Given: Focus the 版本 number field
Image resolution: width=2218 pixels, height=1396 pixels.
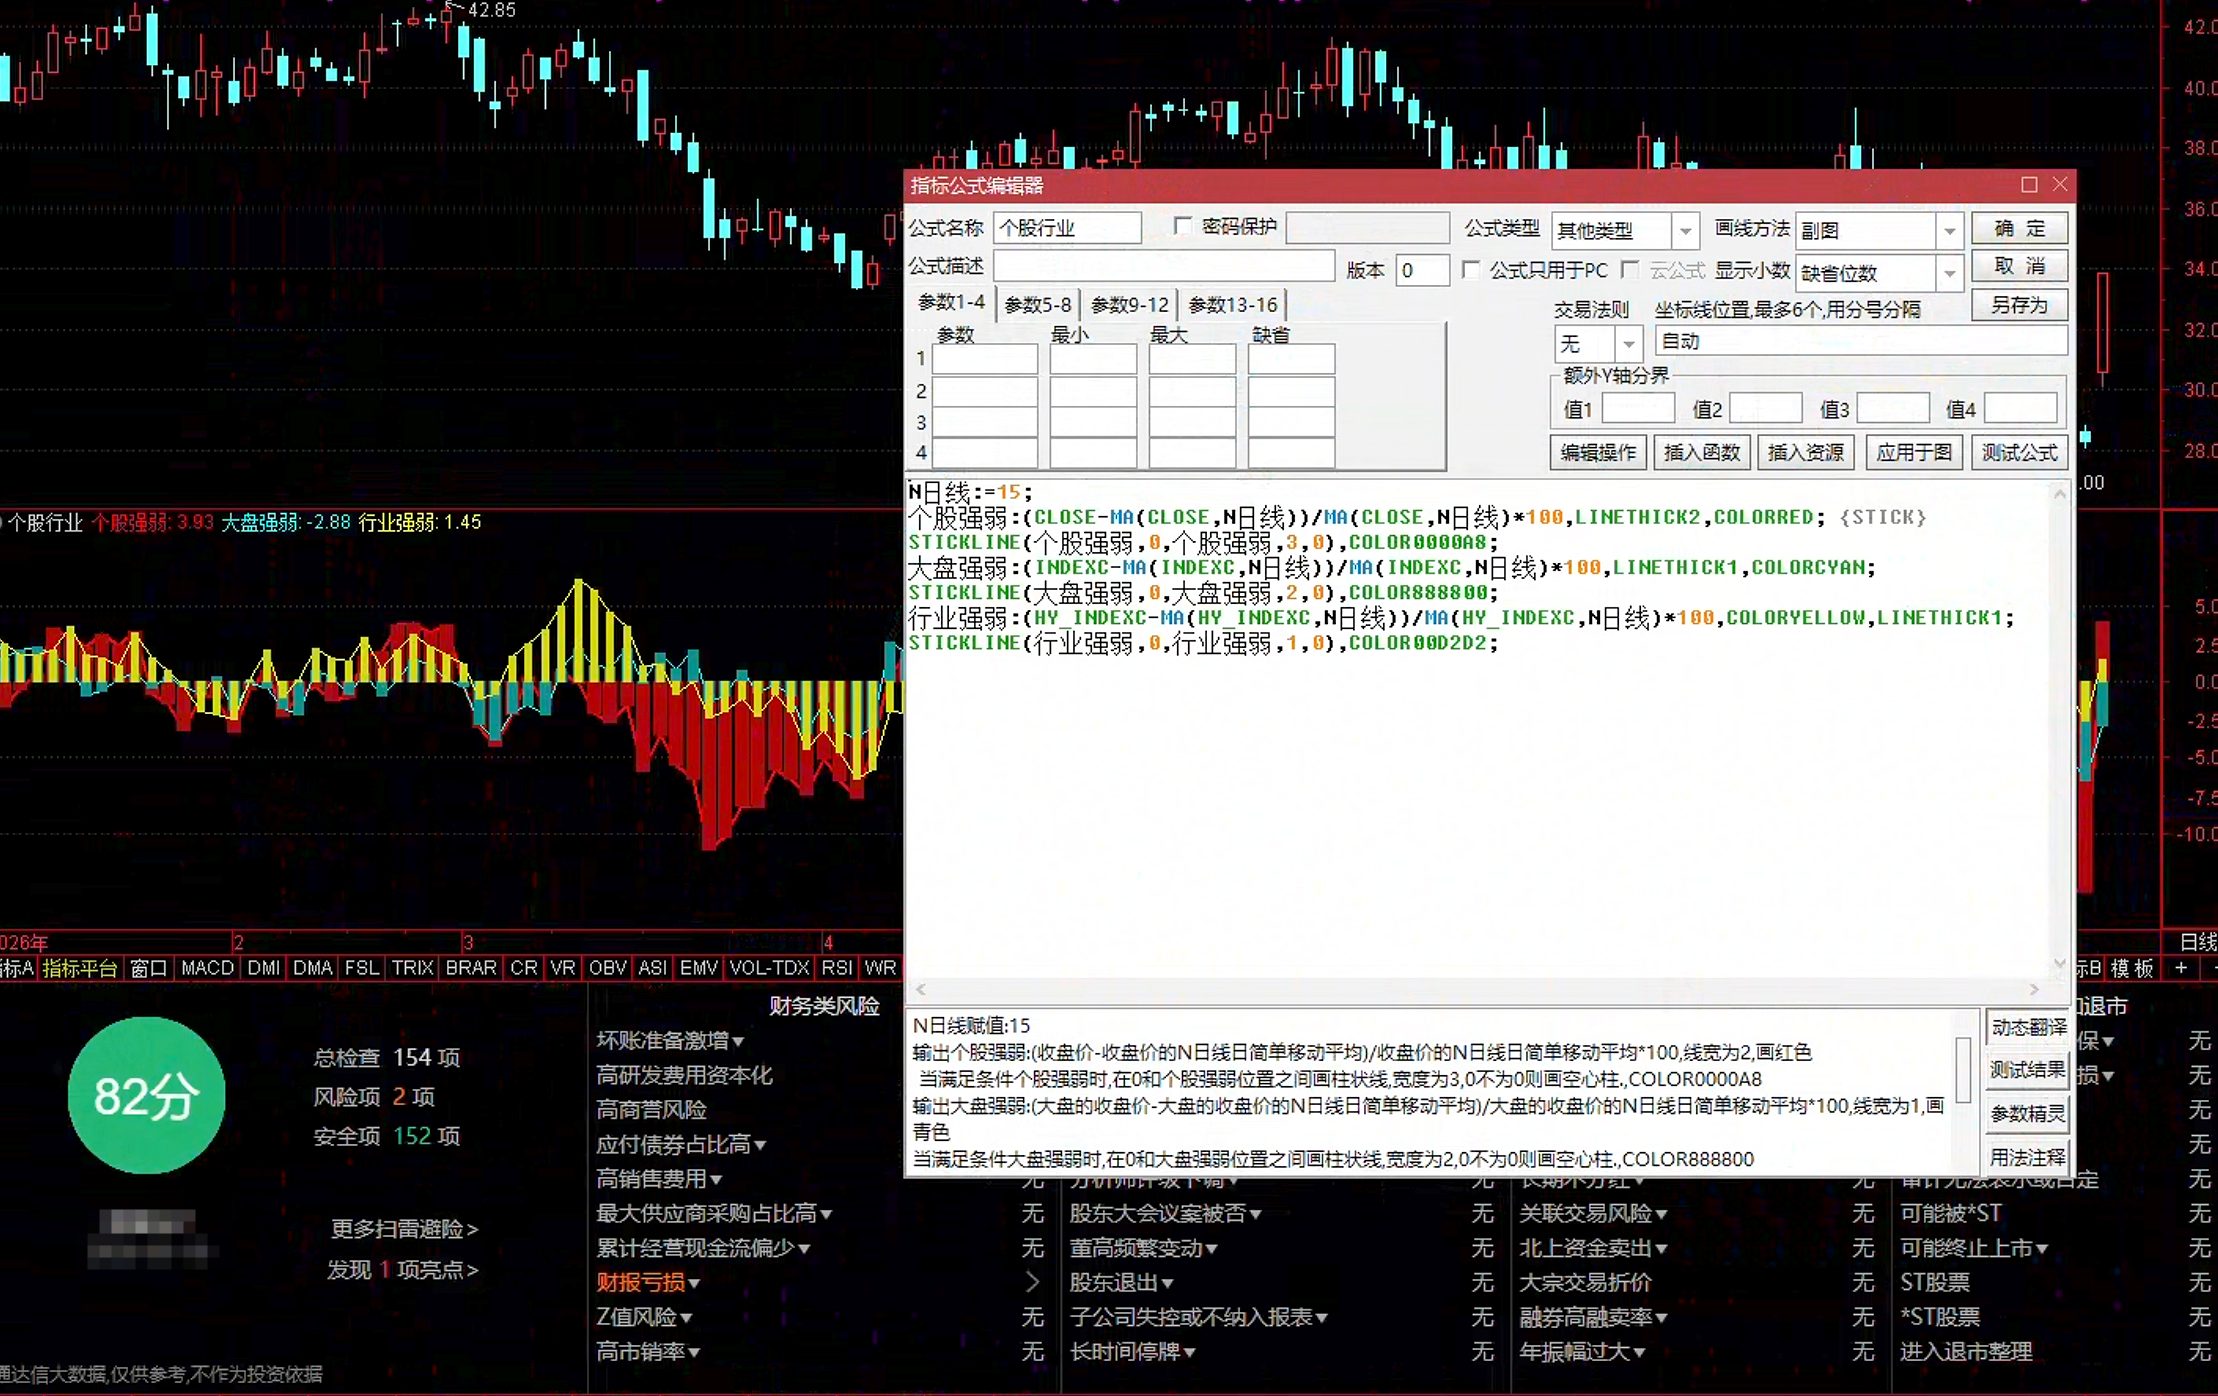Looking at the screenshot, I should [1422, 270].
